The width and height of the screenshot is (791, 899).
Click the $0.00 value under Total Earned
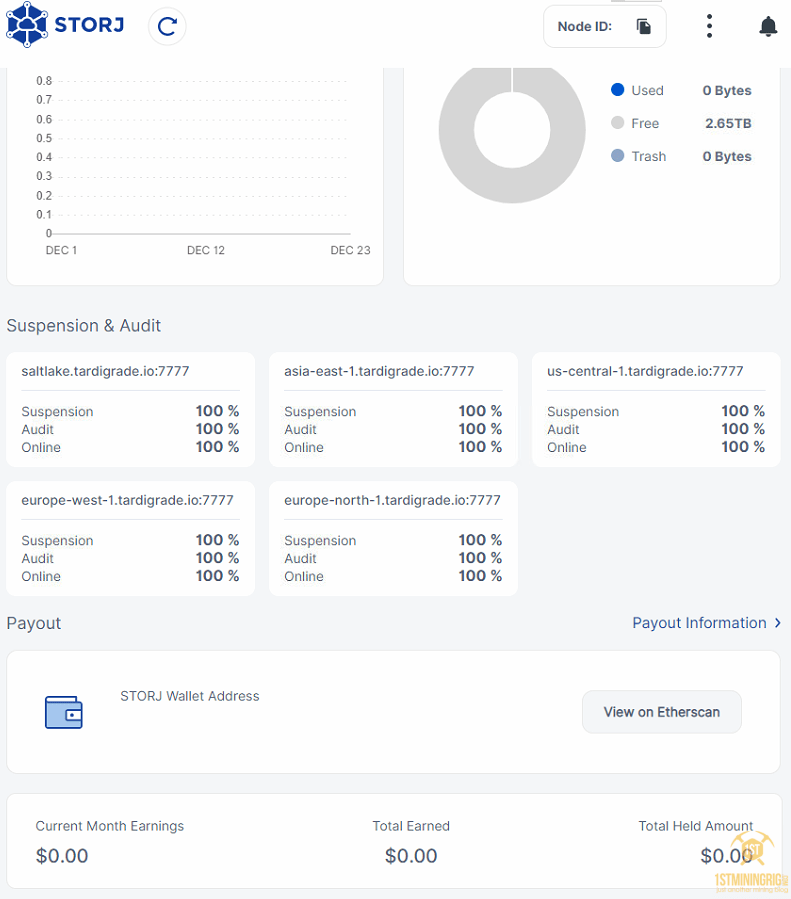pos(411,856)
